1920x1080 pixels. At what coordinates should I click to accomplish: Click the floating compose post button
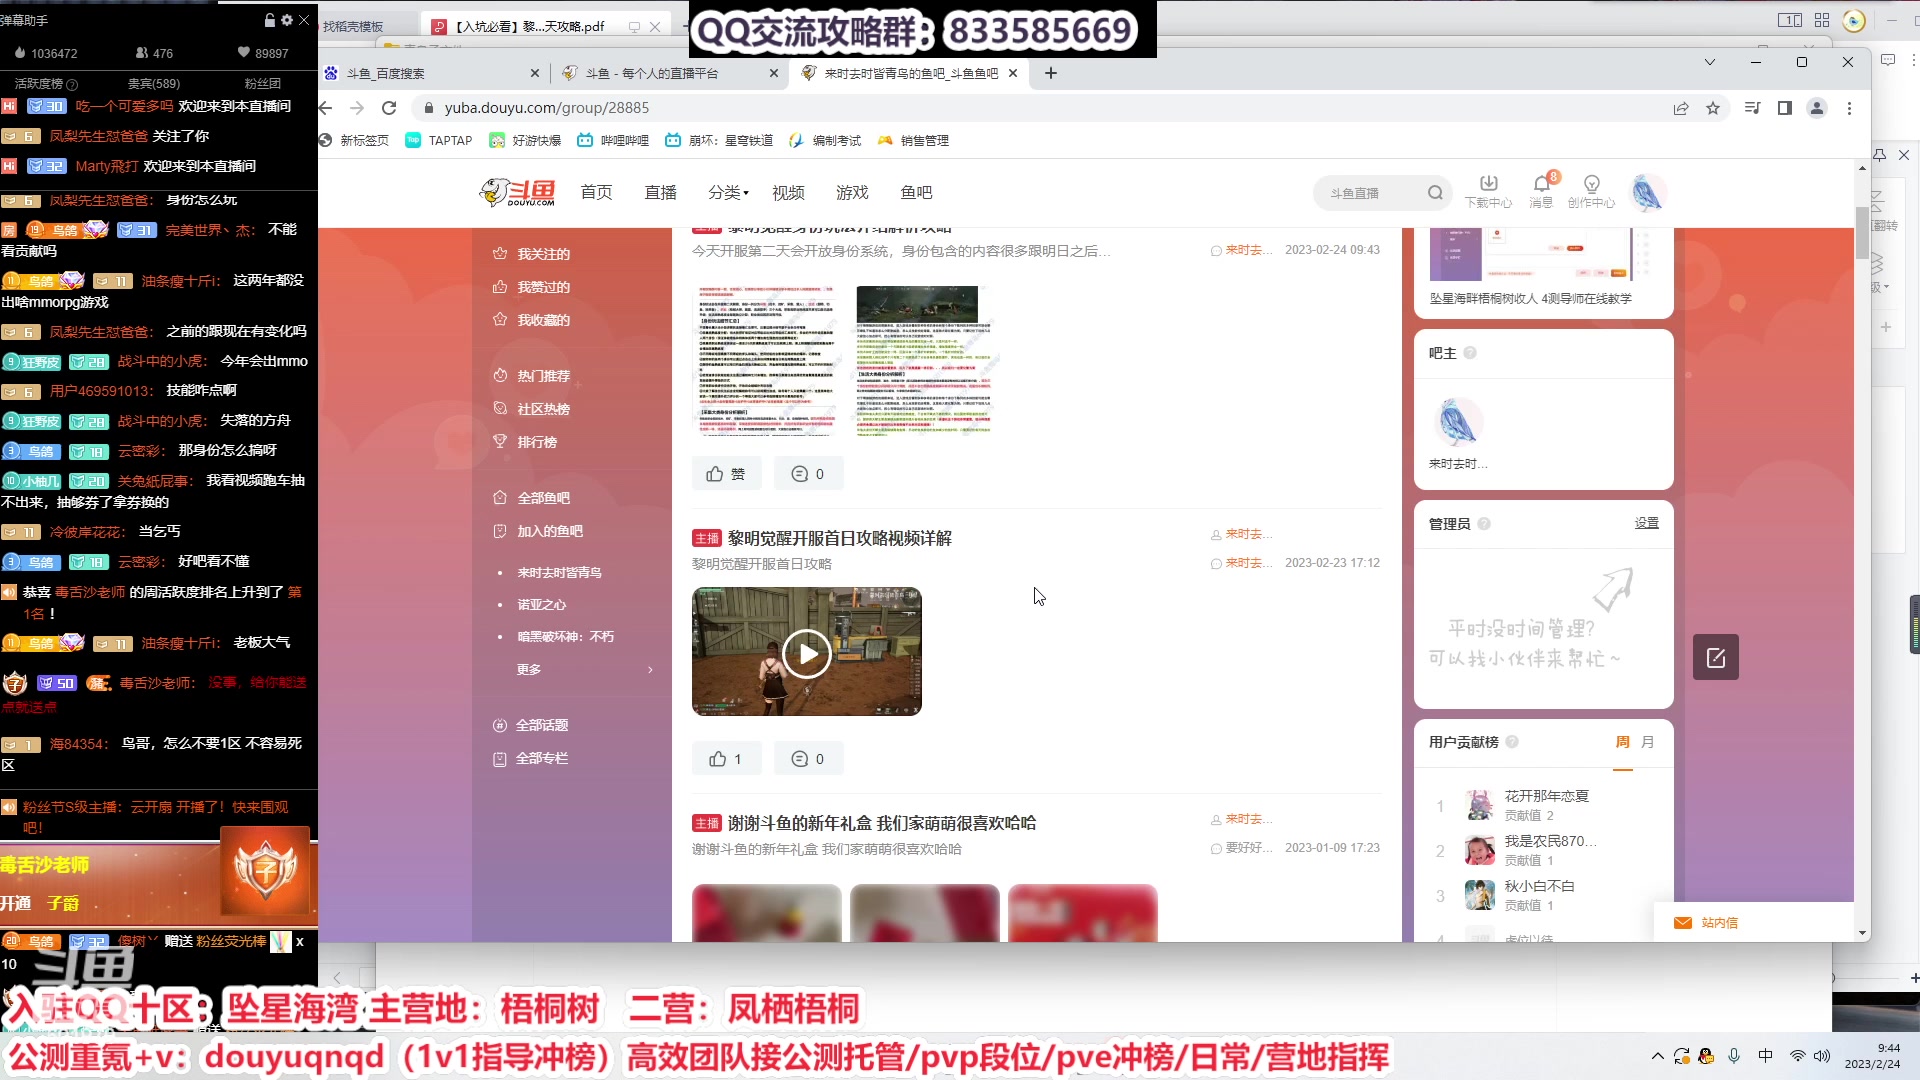click(x=1716, y=657)
